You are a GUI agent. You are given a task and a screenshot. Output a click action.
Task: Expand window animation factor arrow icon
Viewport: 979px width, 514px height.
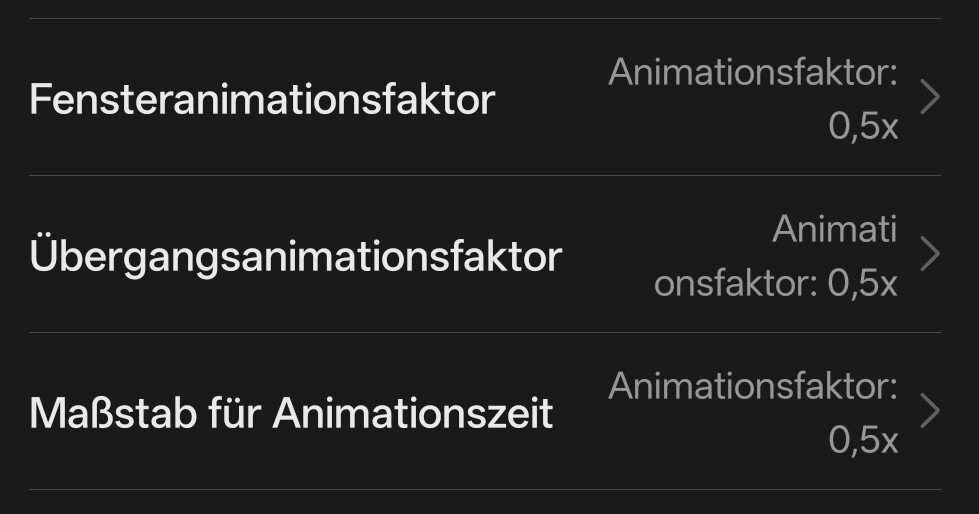pyautogui.click(x=930, y=98)
